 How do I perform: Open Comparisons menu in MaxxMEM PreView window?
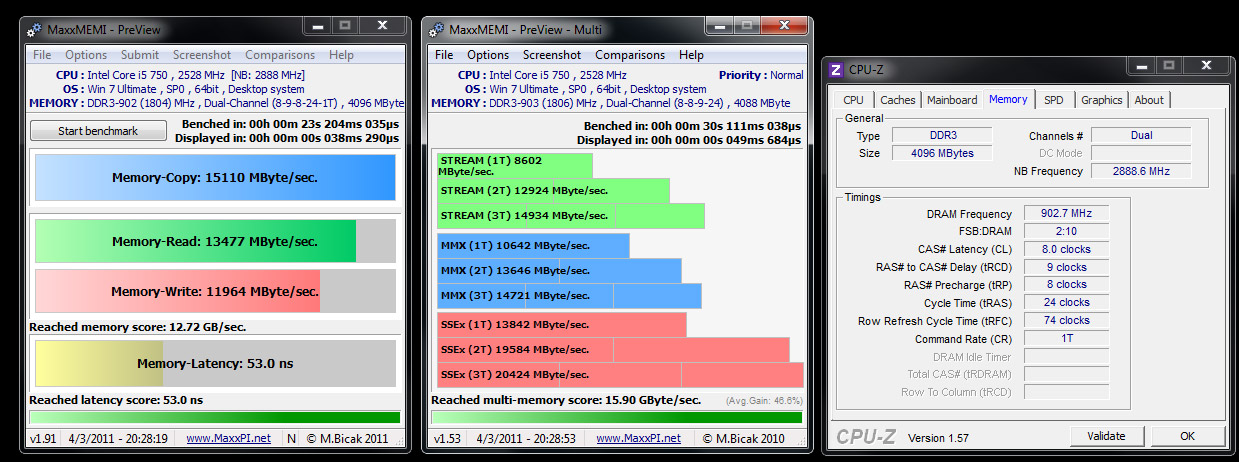point(280,55)
